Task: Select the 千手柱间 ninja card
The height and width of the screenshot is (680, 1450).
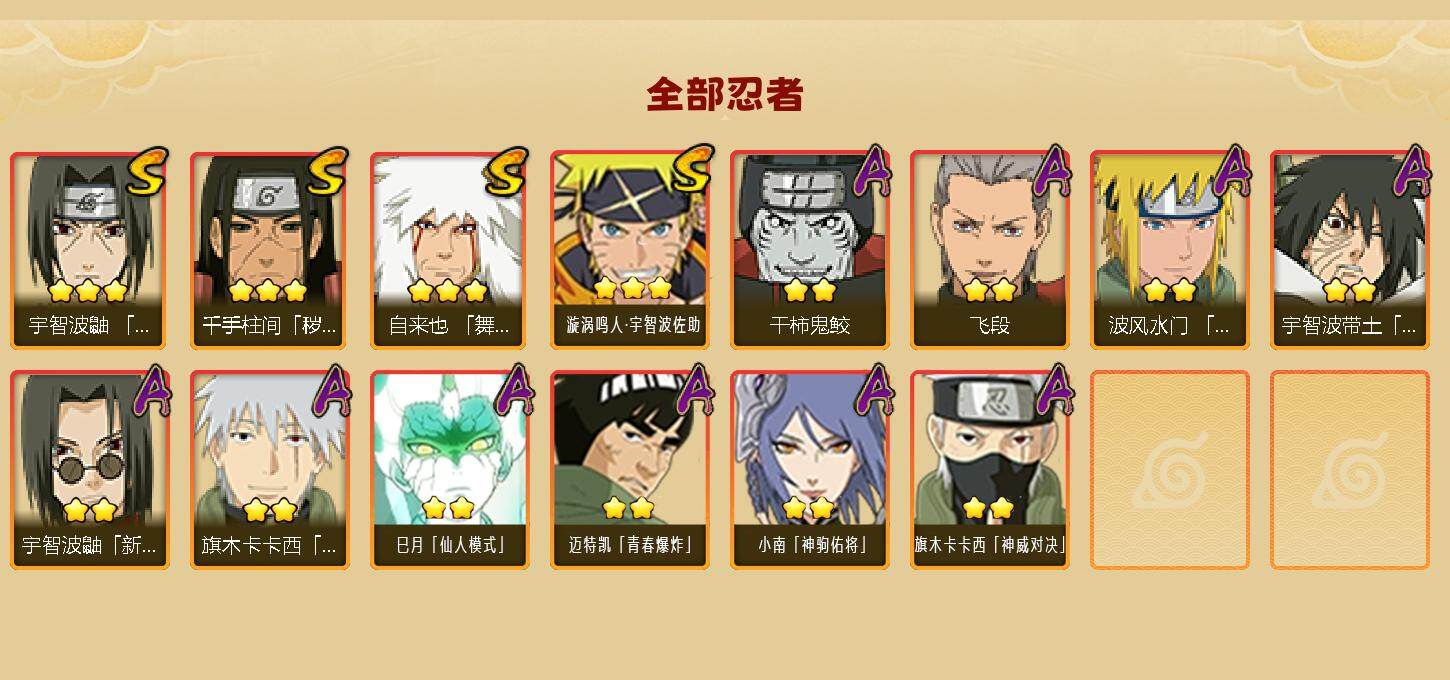Action: (x=268, y=250)
